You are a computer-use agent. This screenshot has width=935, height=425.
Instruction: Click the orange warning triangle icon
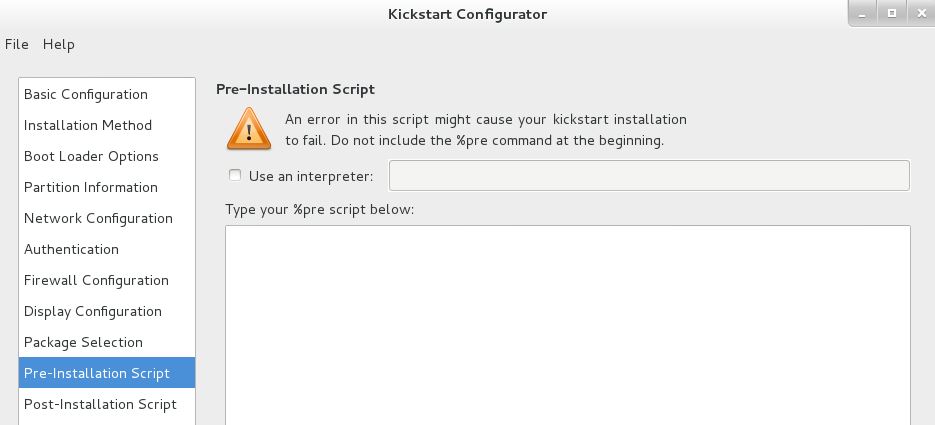(x=249, y=129)
